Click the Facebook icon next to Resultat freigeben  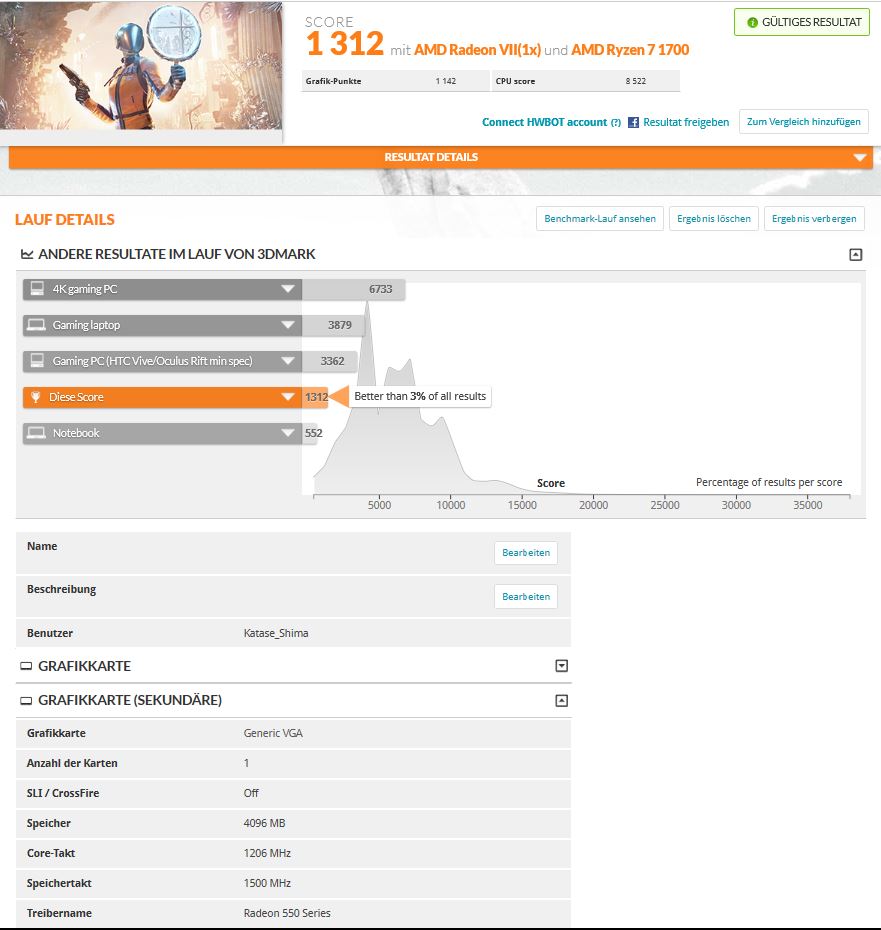(633, 122)
